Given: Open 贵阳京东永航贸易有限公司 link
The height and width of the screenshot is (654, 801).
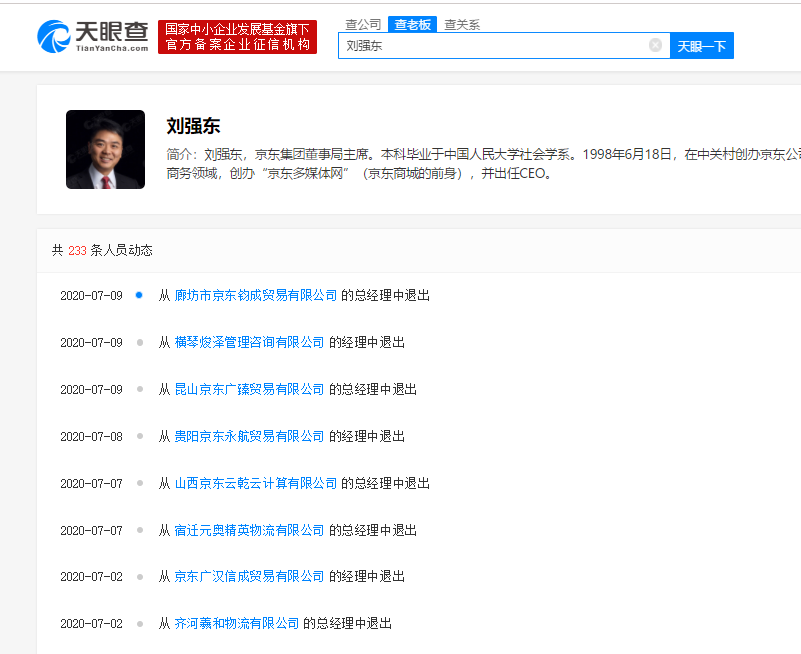Looking at the screenshot, I should point(249,436).
